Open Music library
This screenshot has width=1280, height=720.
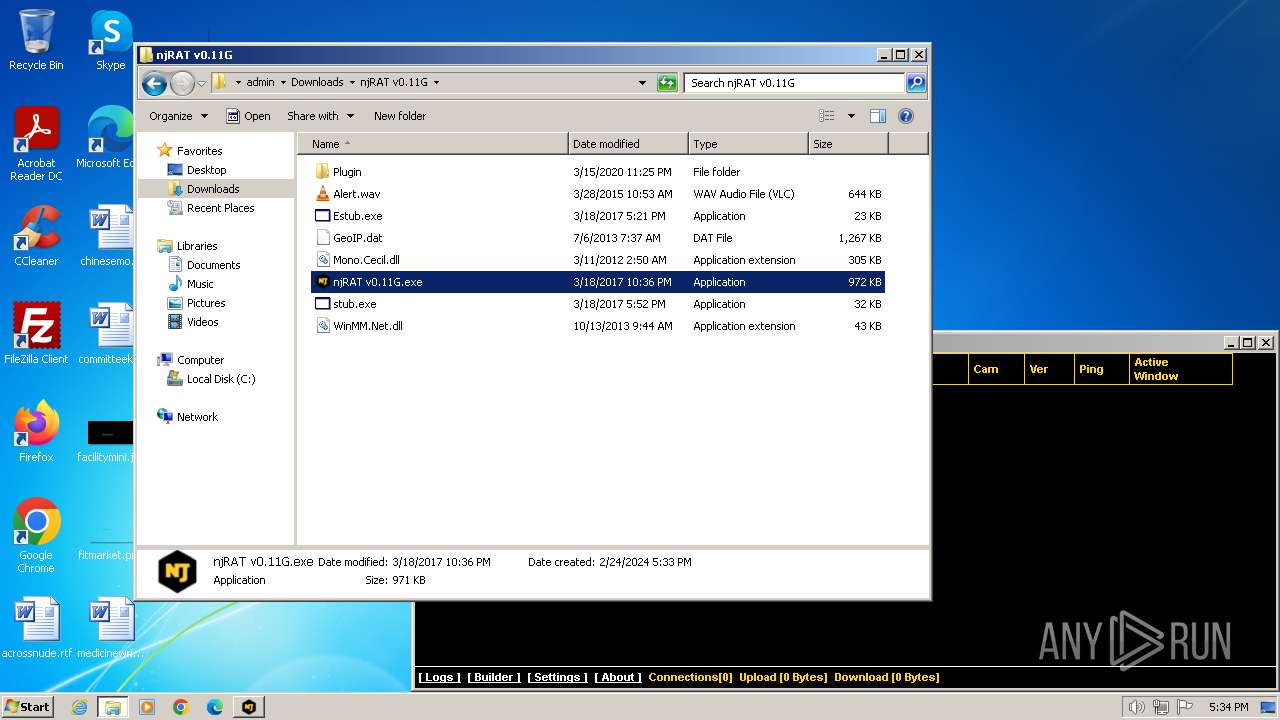[x=200, y=284]
